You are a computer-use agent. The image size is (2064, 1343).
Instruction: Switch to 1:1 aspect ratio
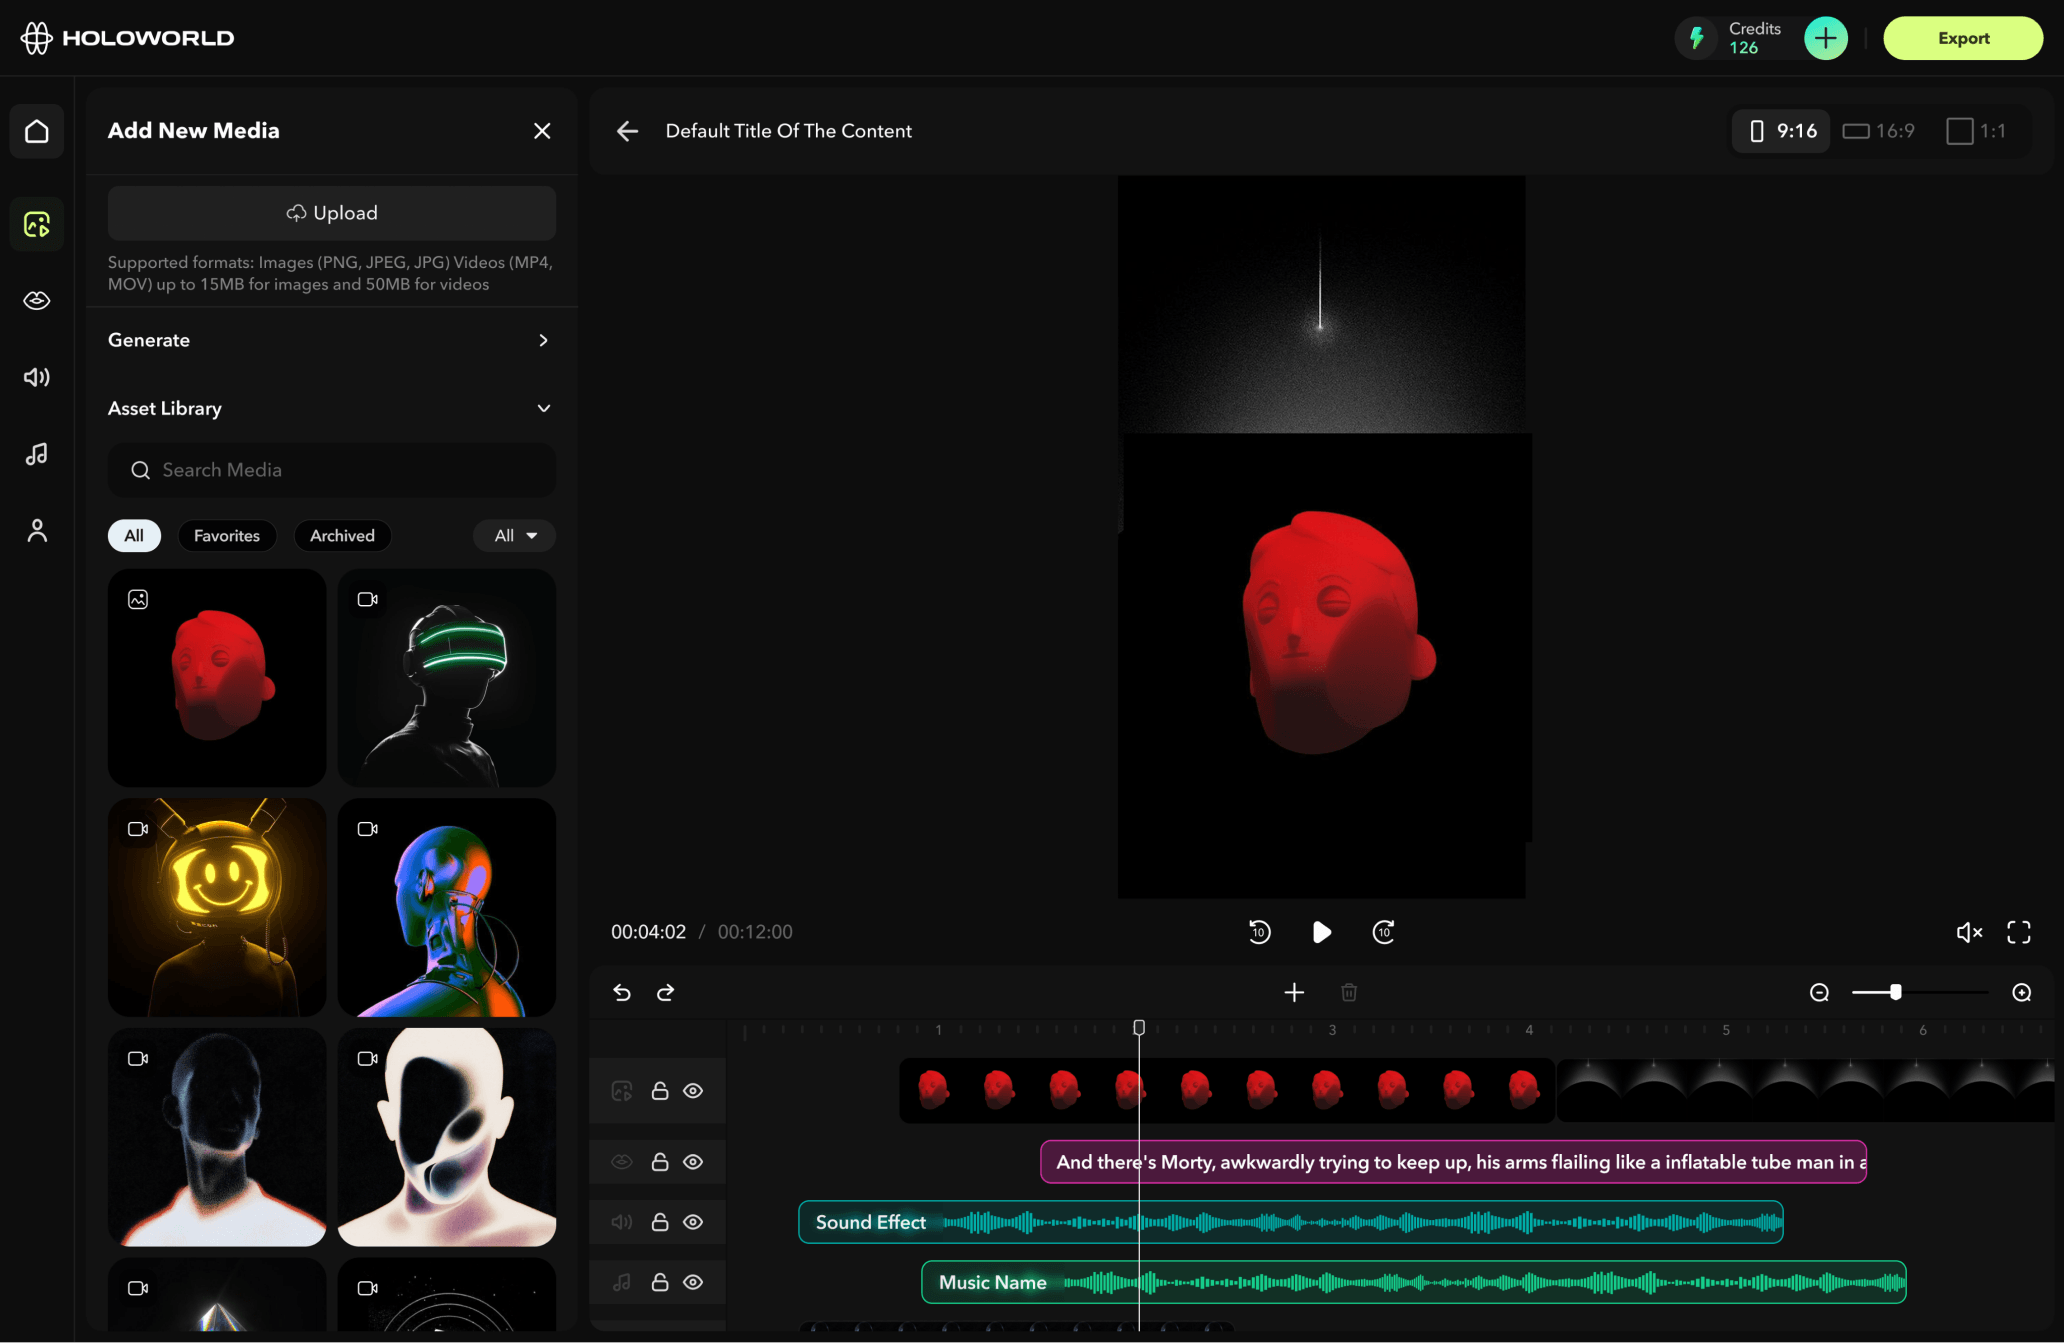[x=1976, y=131]
